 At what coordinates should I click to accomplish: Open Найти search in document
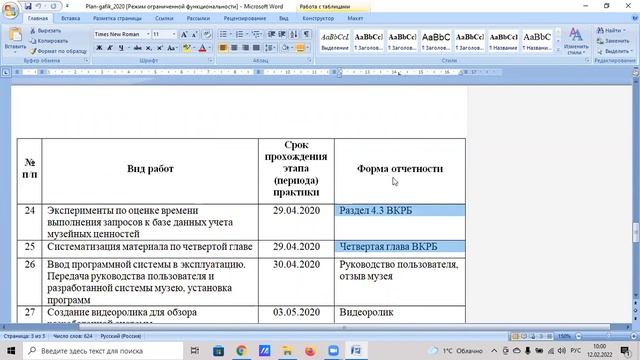611,31
